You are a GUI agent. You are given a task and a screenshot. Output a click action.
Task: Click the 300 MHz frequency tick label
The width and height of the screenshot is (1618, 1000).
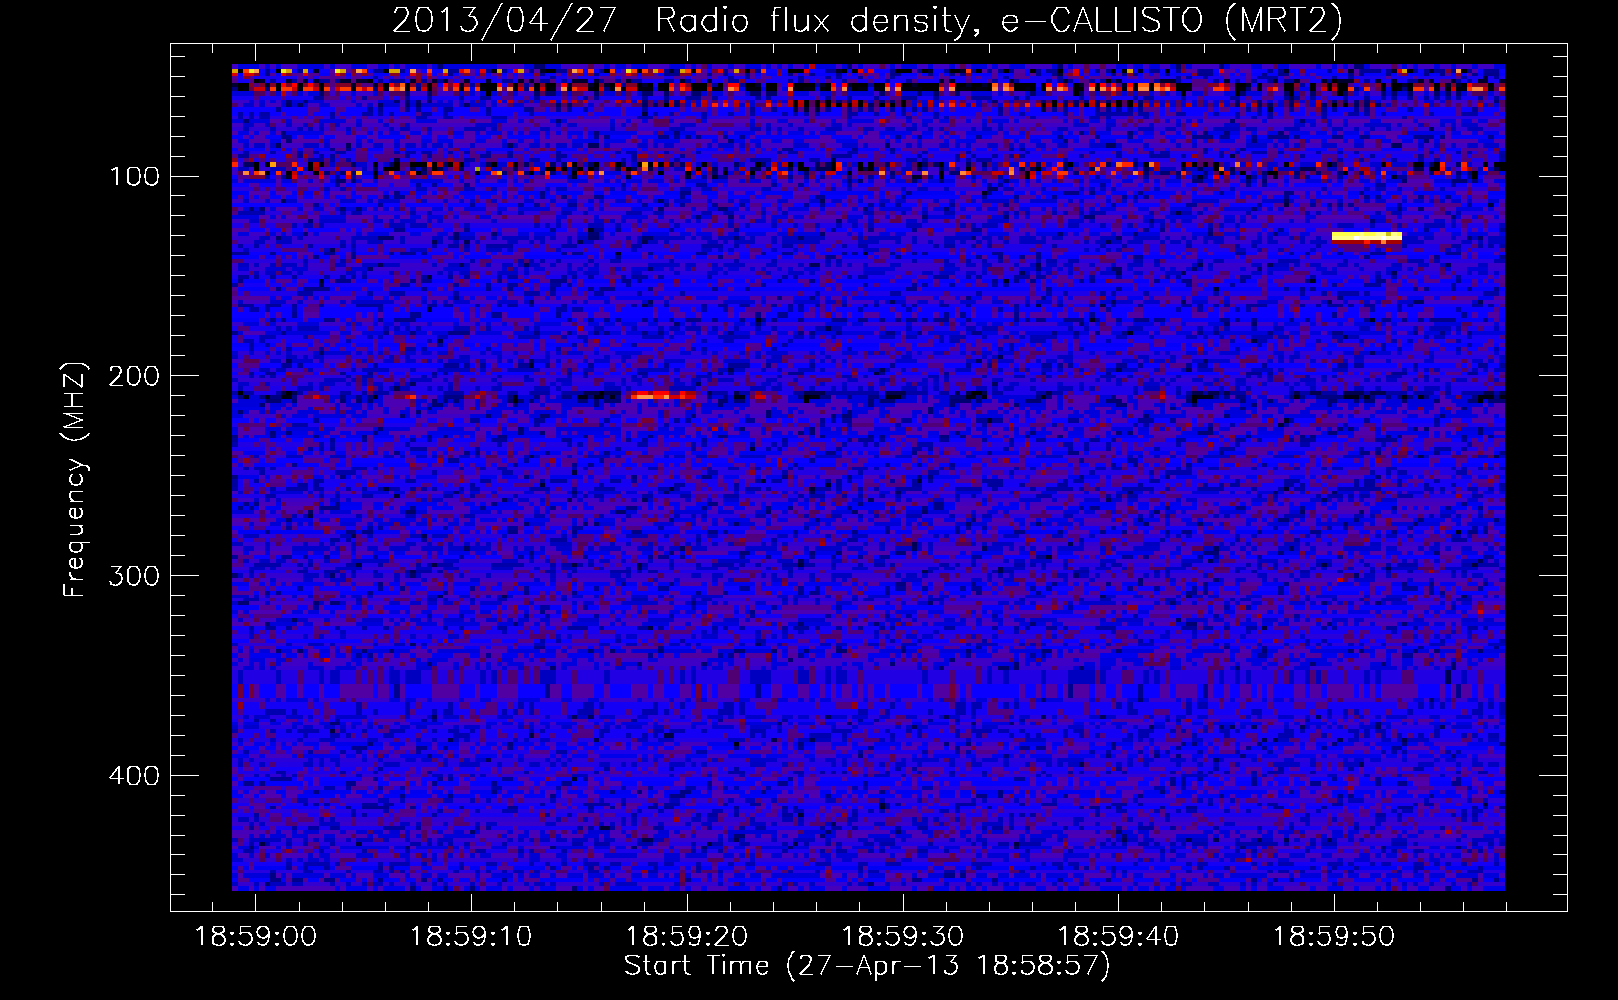[134, 577]
